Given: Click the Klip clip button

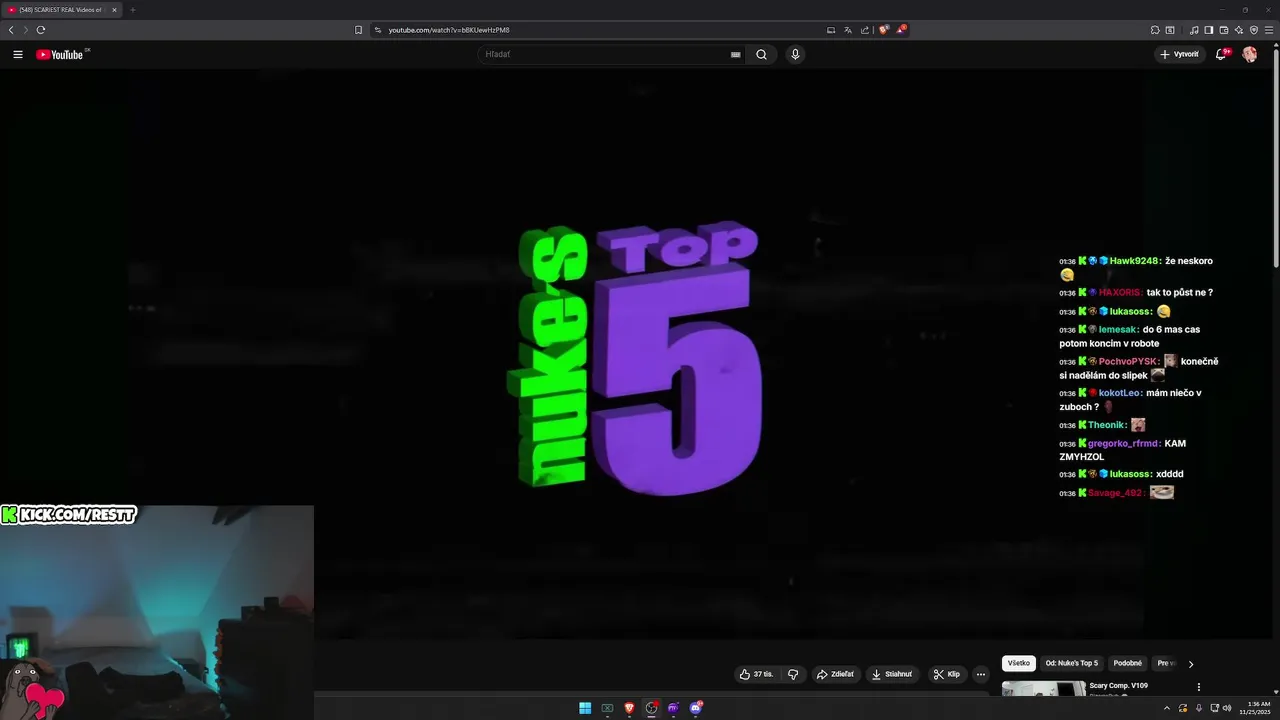Looking at the screenshot, I should point(947,674).
